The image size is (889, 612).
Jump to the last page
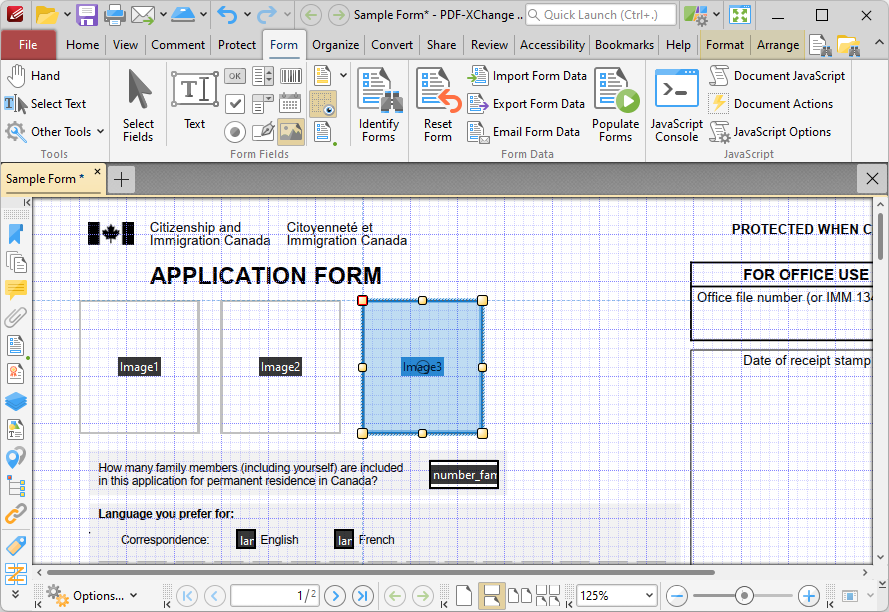click(x=363, y=596)
